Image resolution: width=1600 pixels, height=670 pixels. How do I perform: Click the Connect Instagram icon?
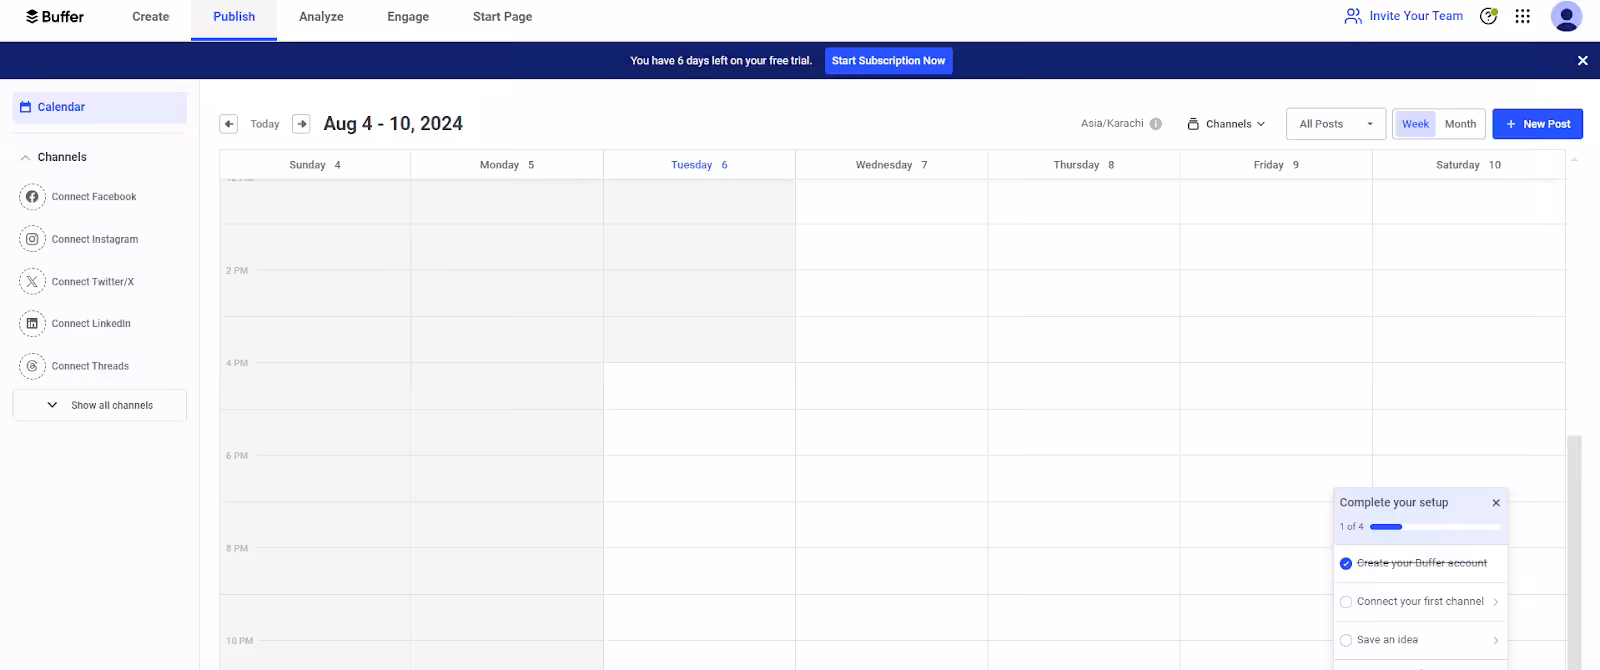(x=32, y=239)
